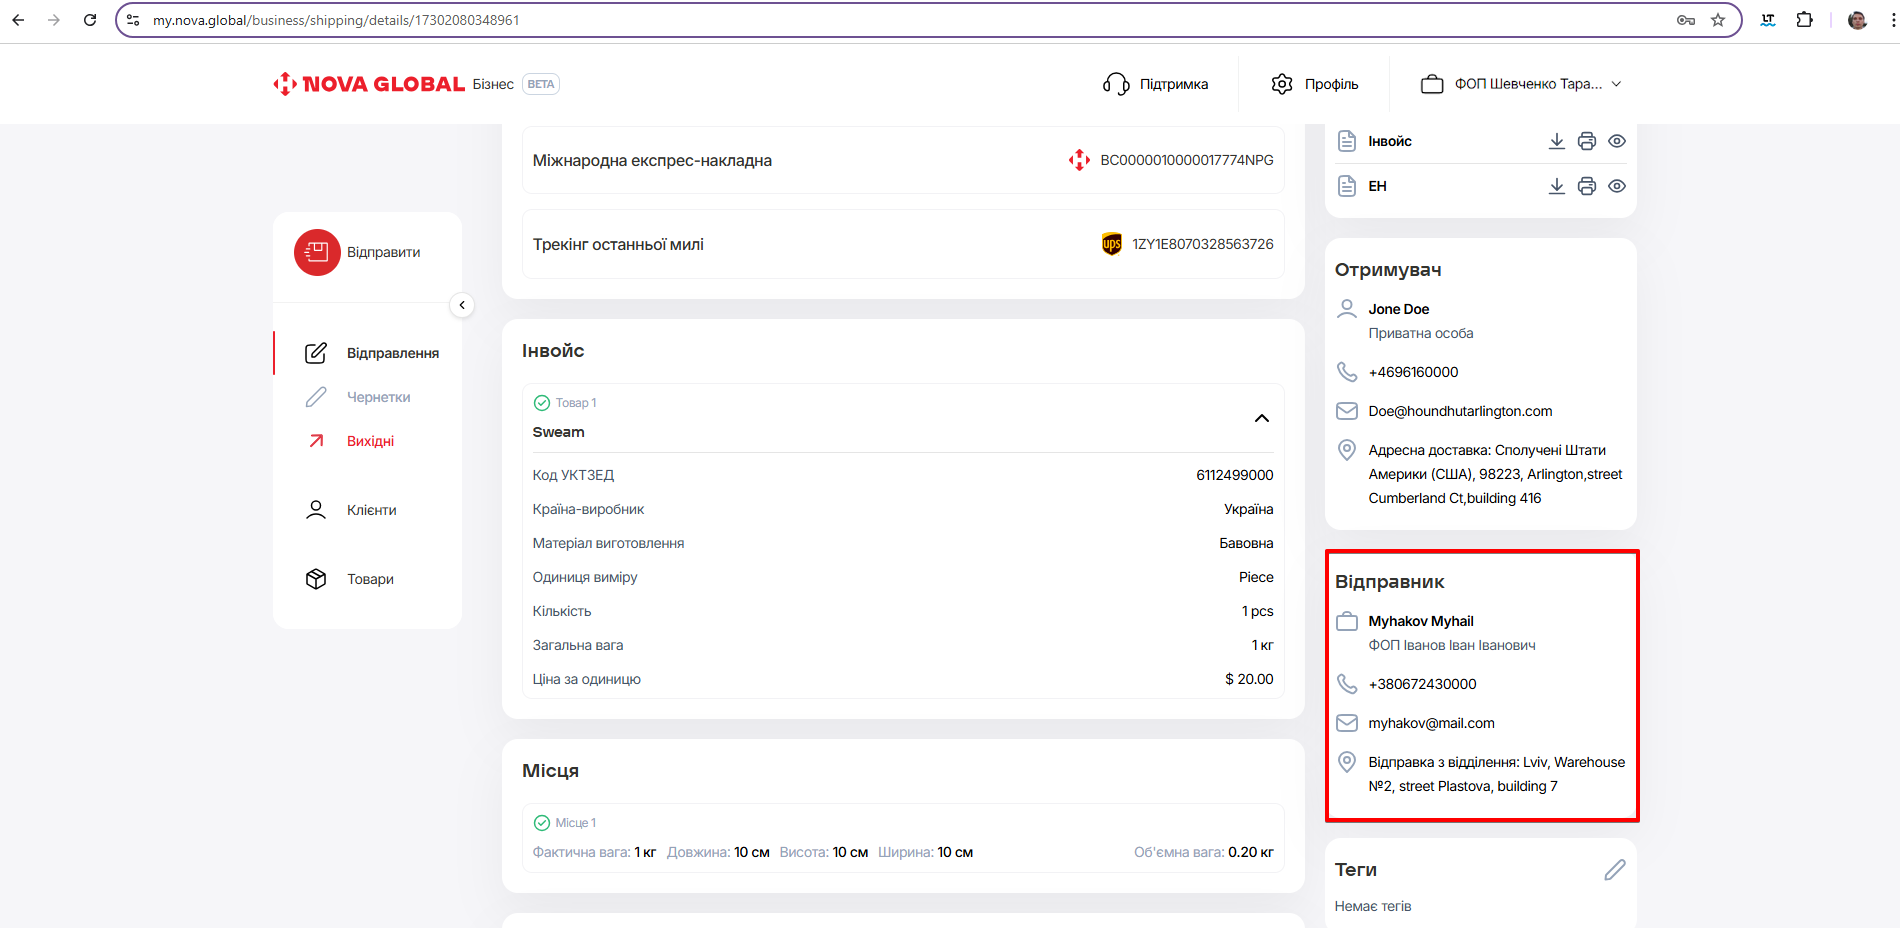Collapse the Товар 1 Sweam section
Image resolution: width=1900 pixels, height=928 pixels.
click(1261, 418)
